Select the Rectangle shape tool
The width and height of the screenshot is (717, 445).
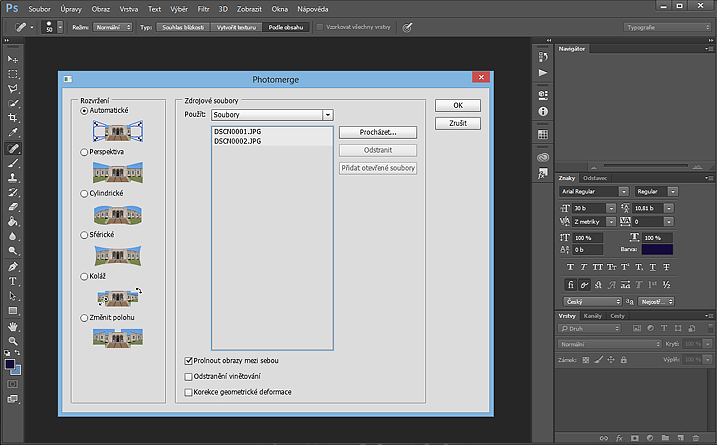pyautogui.click(x=13, y=311)
